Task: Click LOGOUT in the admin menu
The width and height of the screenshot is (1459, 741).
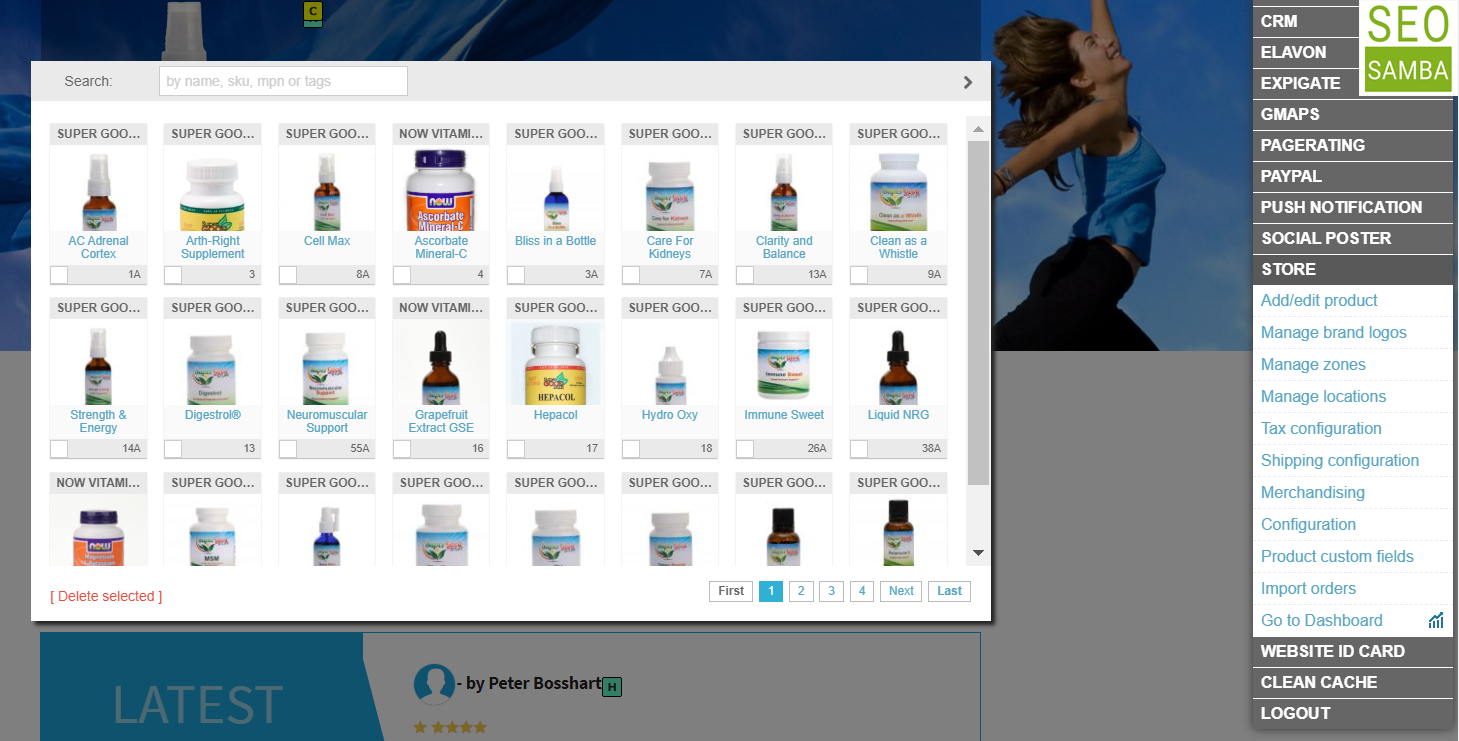Action: [1353, 713]
